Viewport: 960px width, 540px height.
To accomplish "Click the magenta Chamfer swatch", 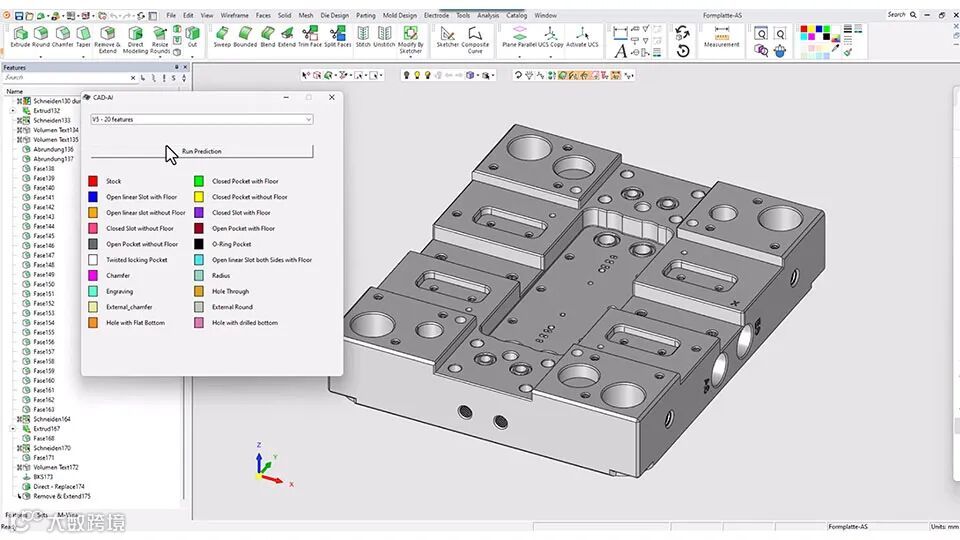I will point(93,276).
